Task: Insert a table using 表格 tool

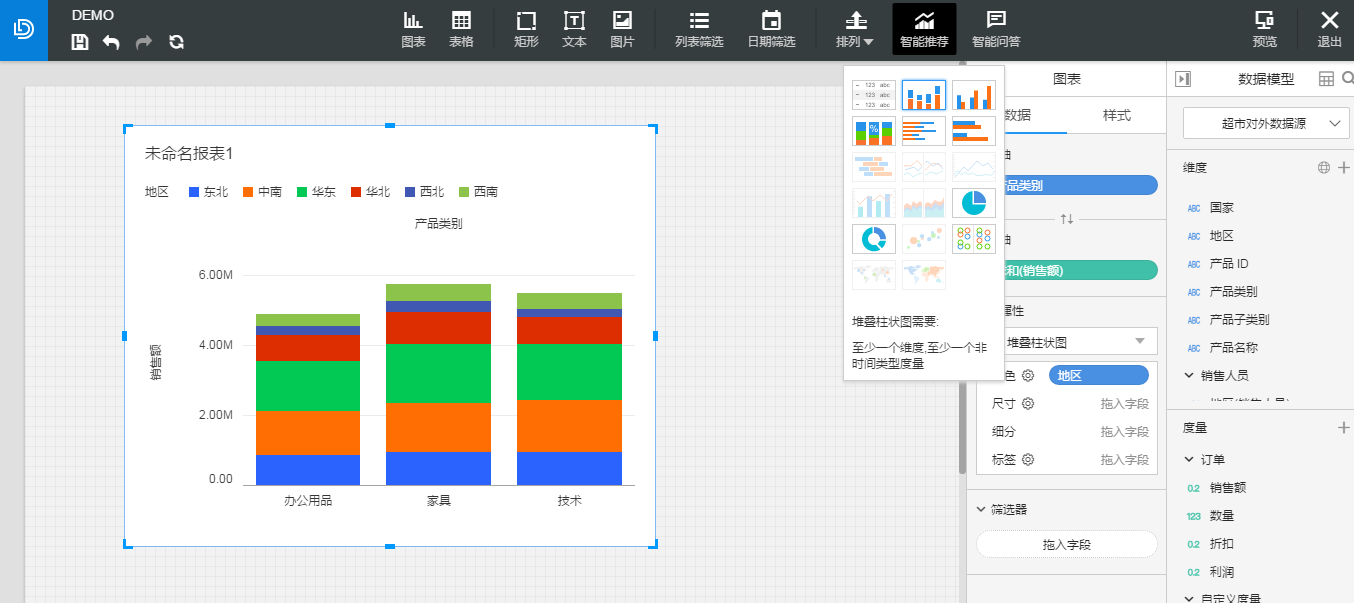Action: point(461,30)
